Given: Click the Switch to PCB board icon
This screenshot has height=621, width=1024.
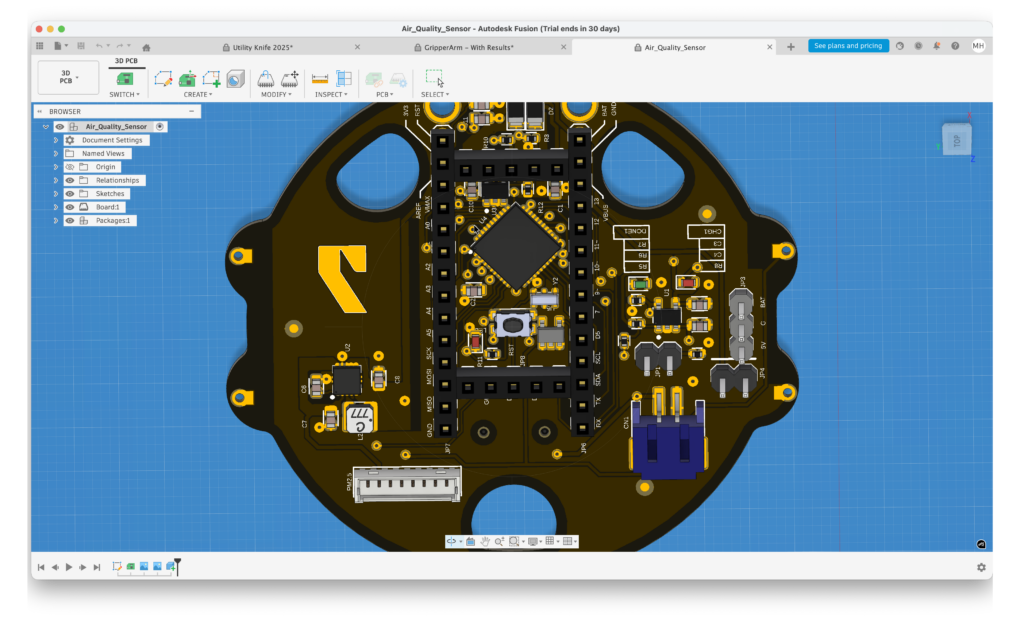Looking at the screenshot, I should pos(124,78).
